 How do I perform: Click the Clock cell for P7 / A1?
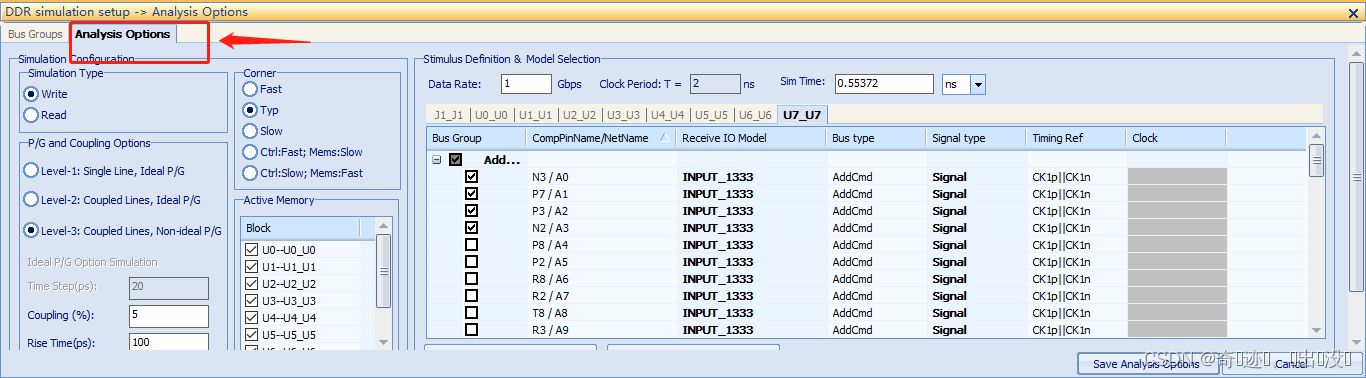tap(1176, 194)
